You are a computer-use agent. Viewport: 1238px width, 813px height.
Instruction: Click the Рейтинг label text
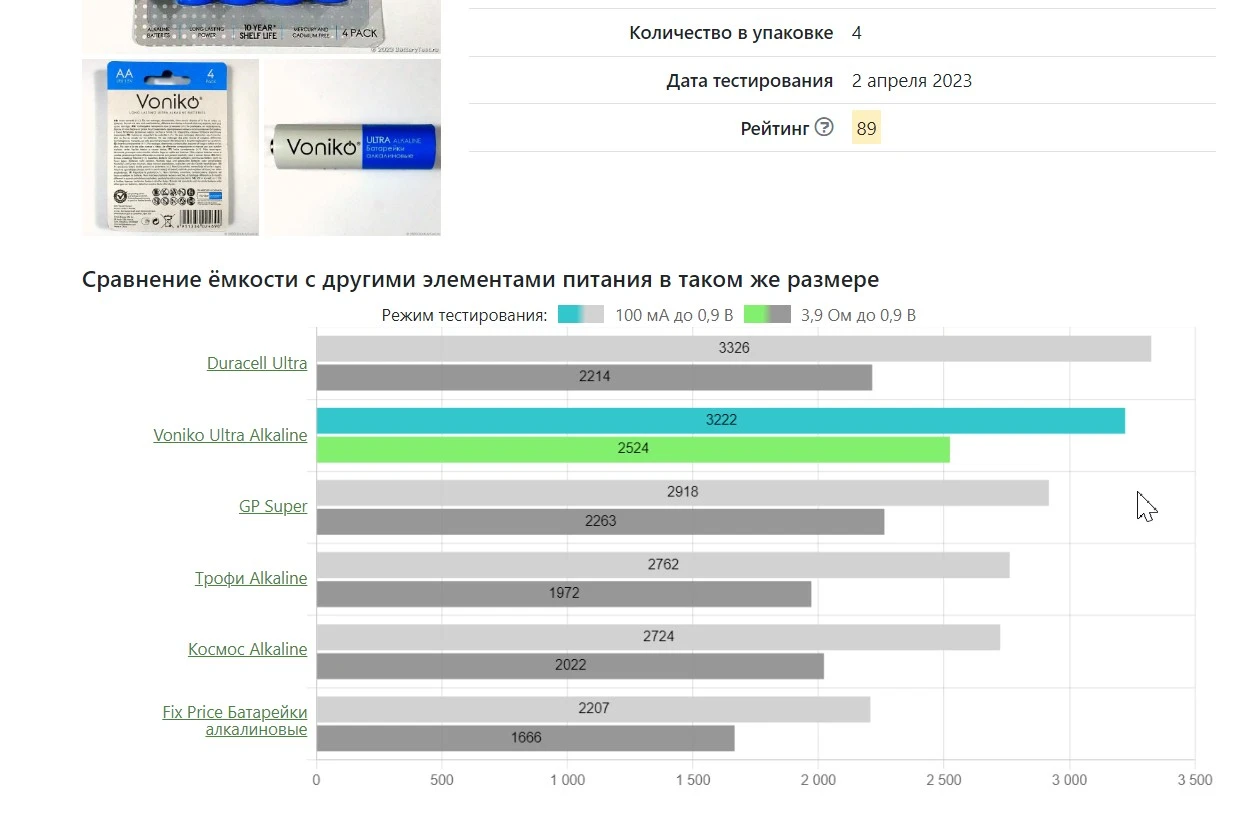(x=774, y=128)
